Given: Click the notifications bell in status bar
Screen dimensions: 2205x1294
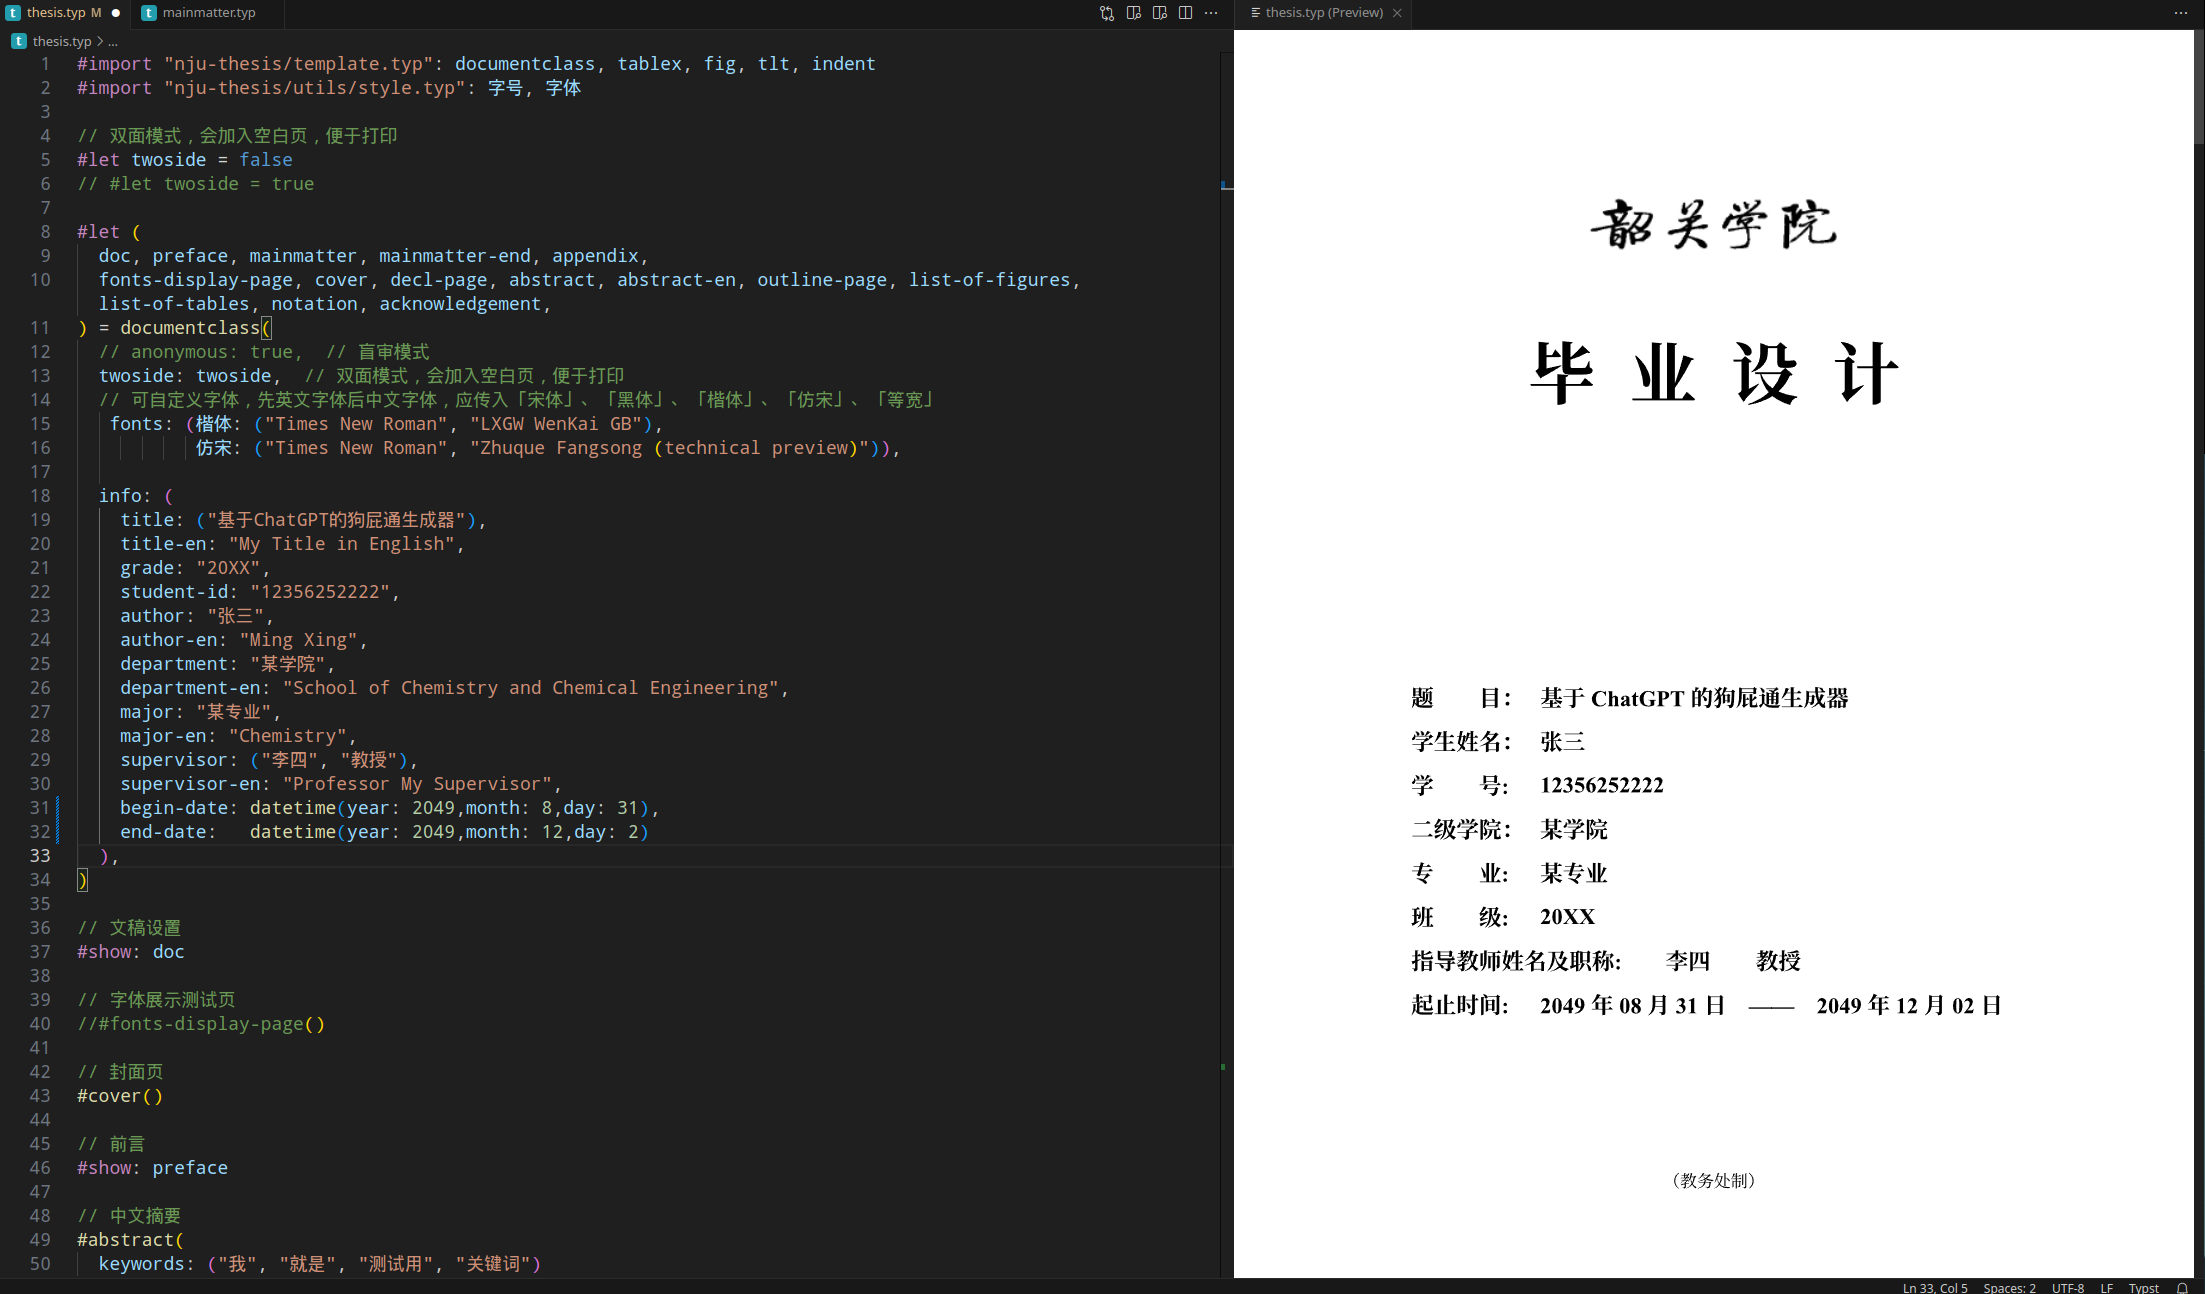Looking at the screenshot, I should pyautogui.click(x=2182, y=1287).
